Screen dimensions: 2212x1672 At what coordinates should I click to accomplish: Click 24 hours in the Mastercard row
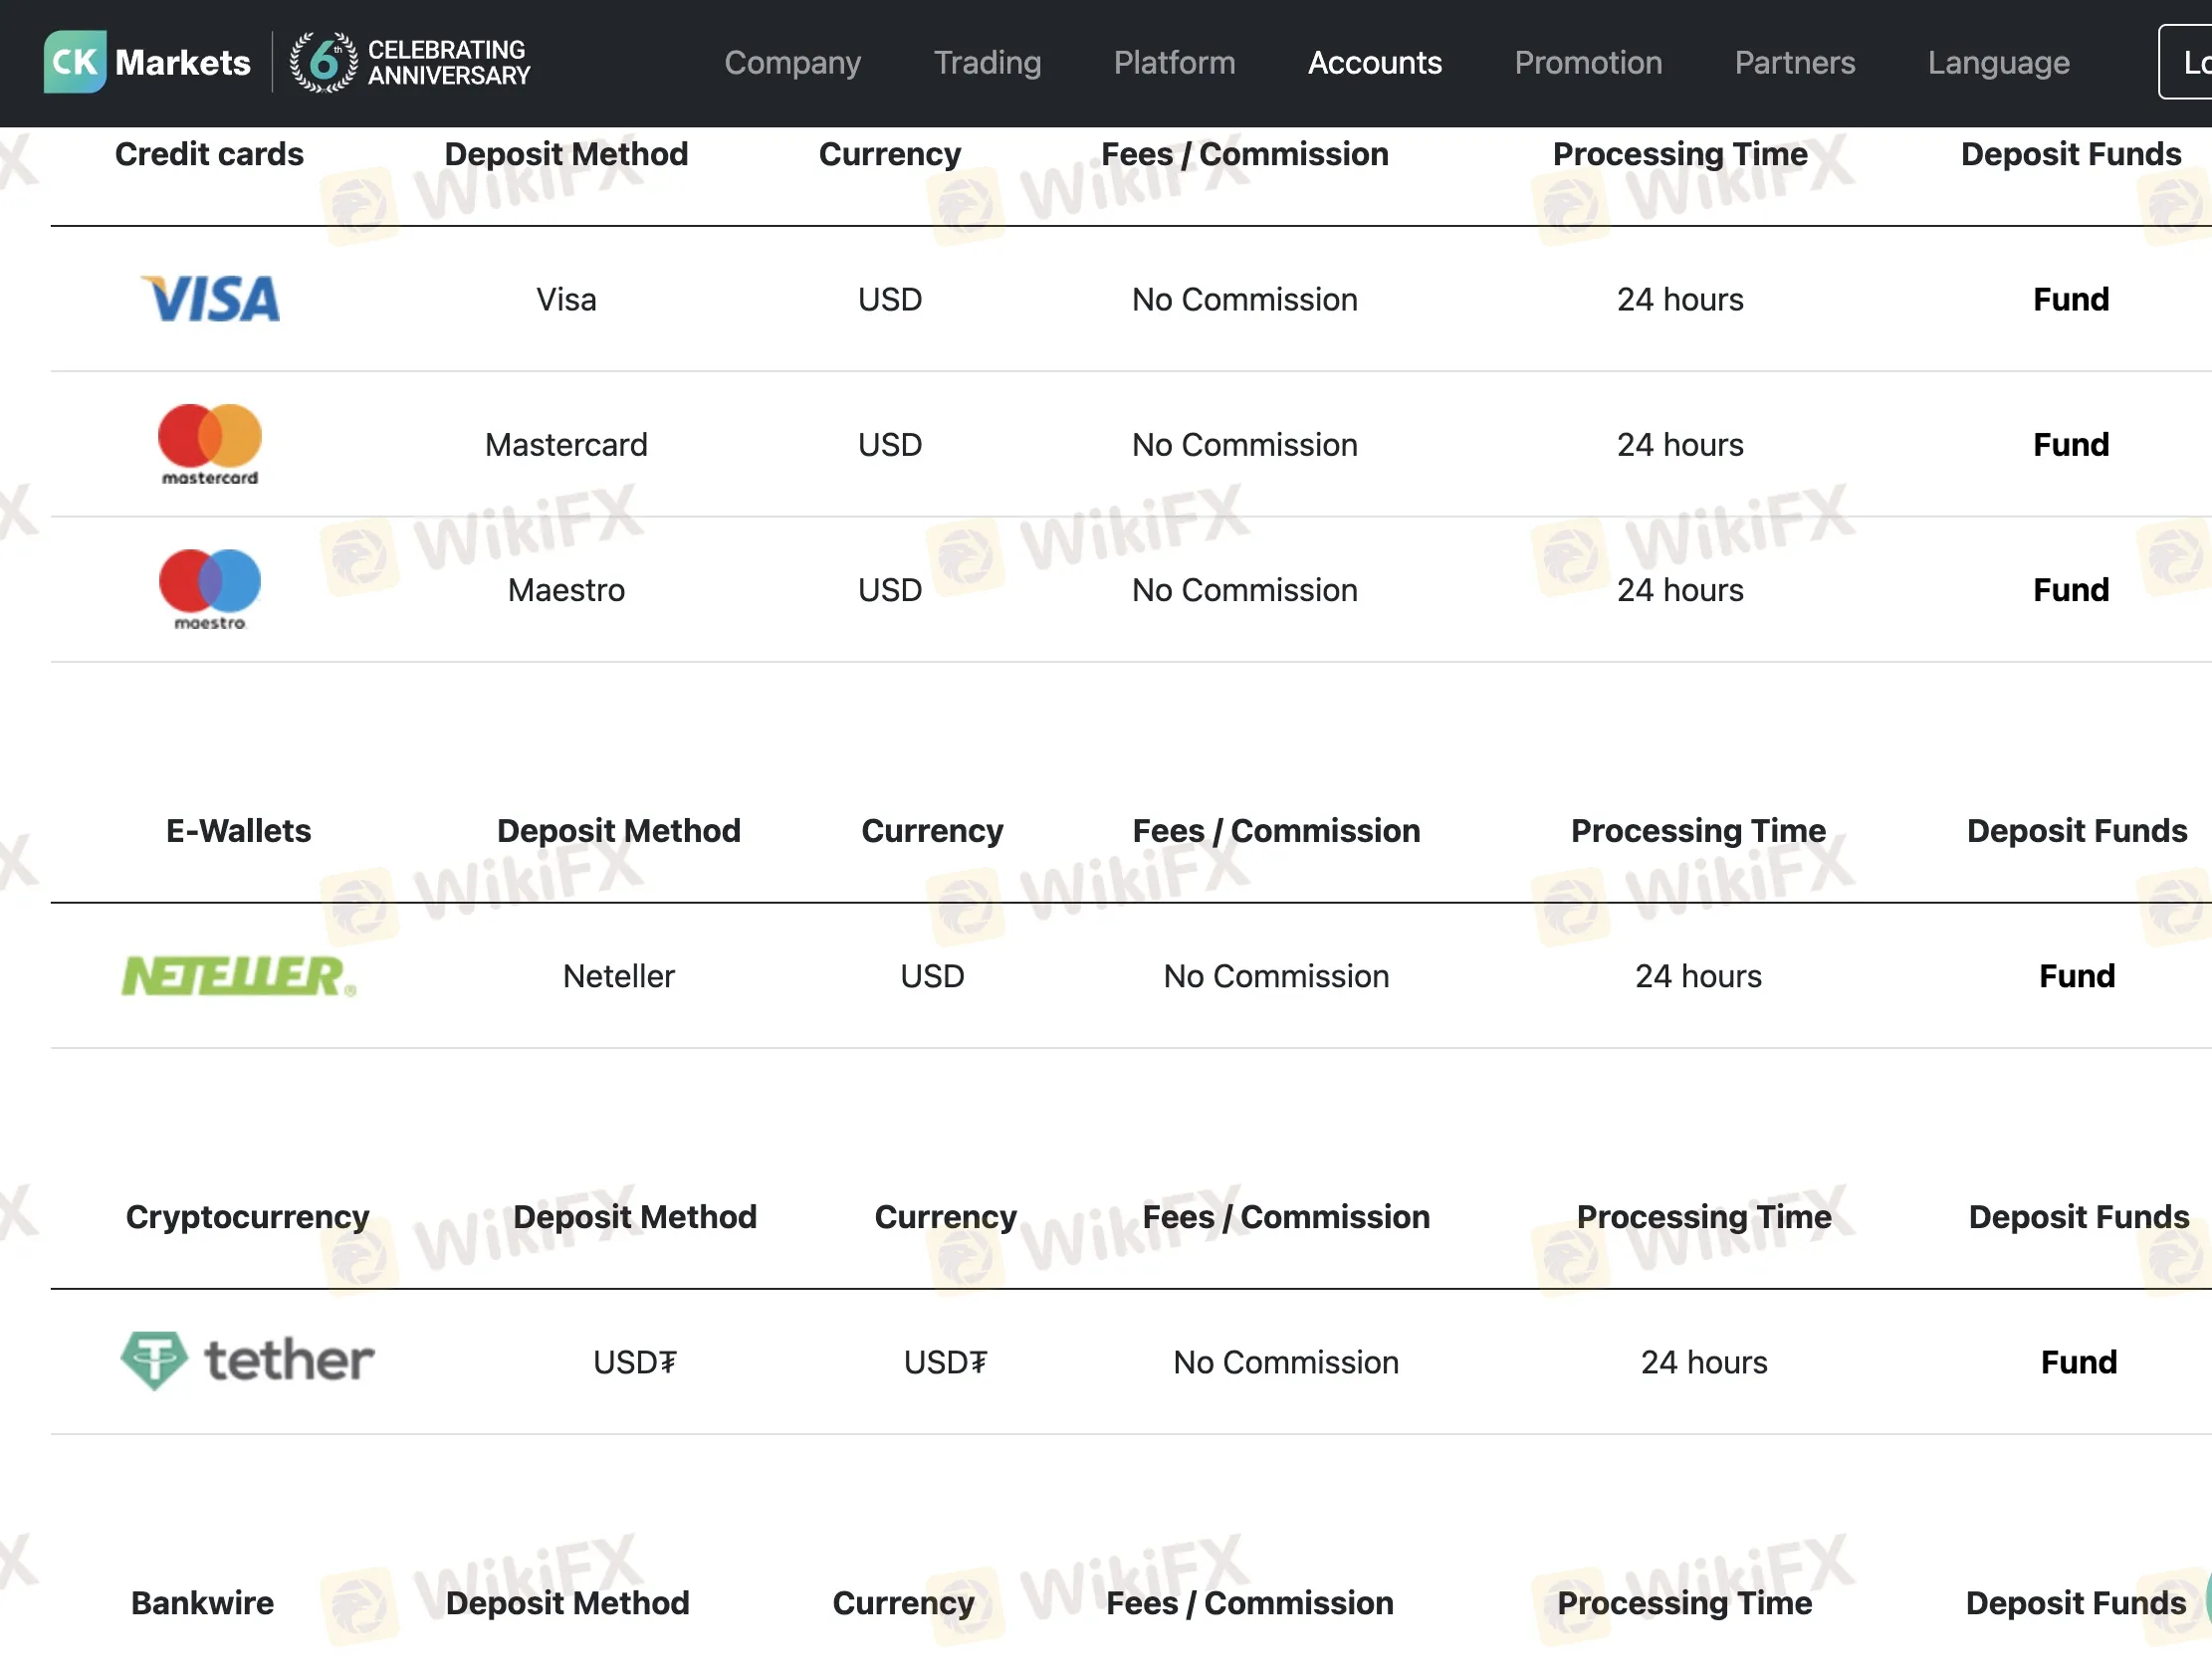[1680, 445]
